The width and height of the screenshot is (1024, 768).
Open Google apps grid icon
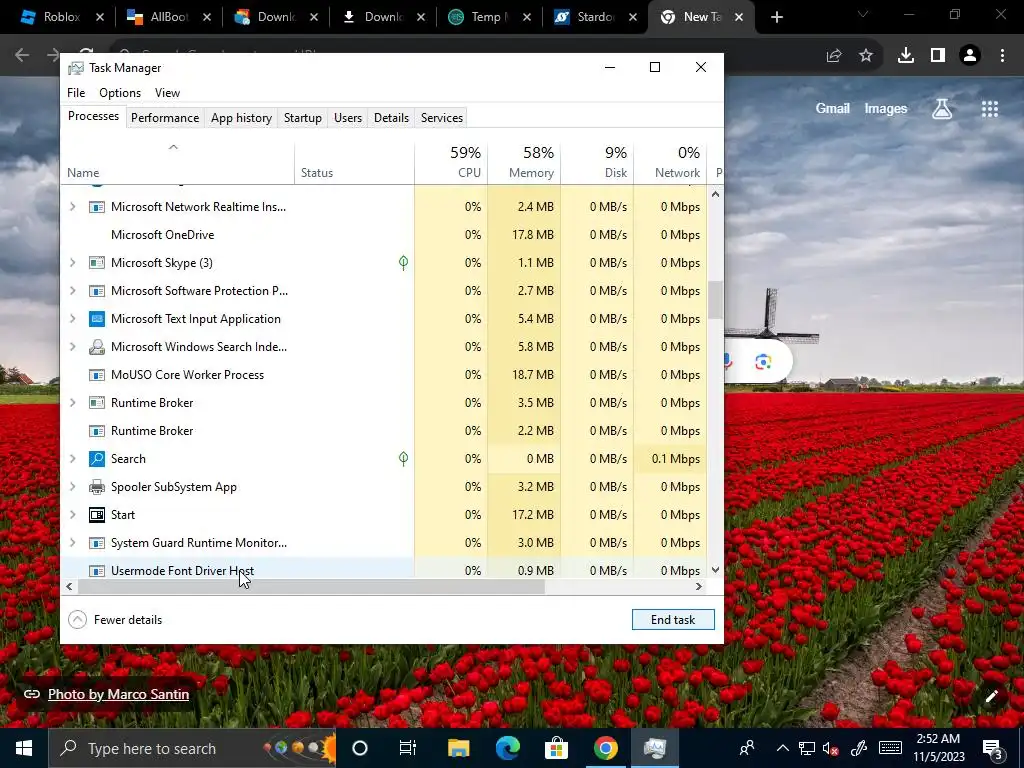(x=990, y=109)
